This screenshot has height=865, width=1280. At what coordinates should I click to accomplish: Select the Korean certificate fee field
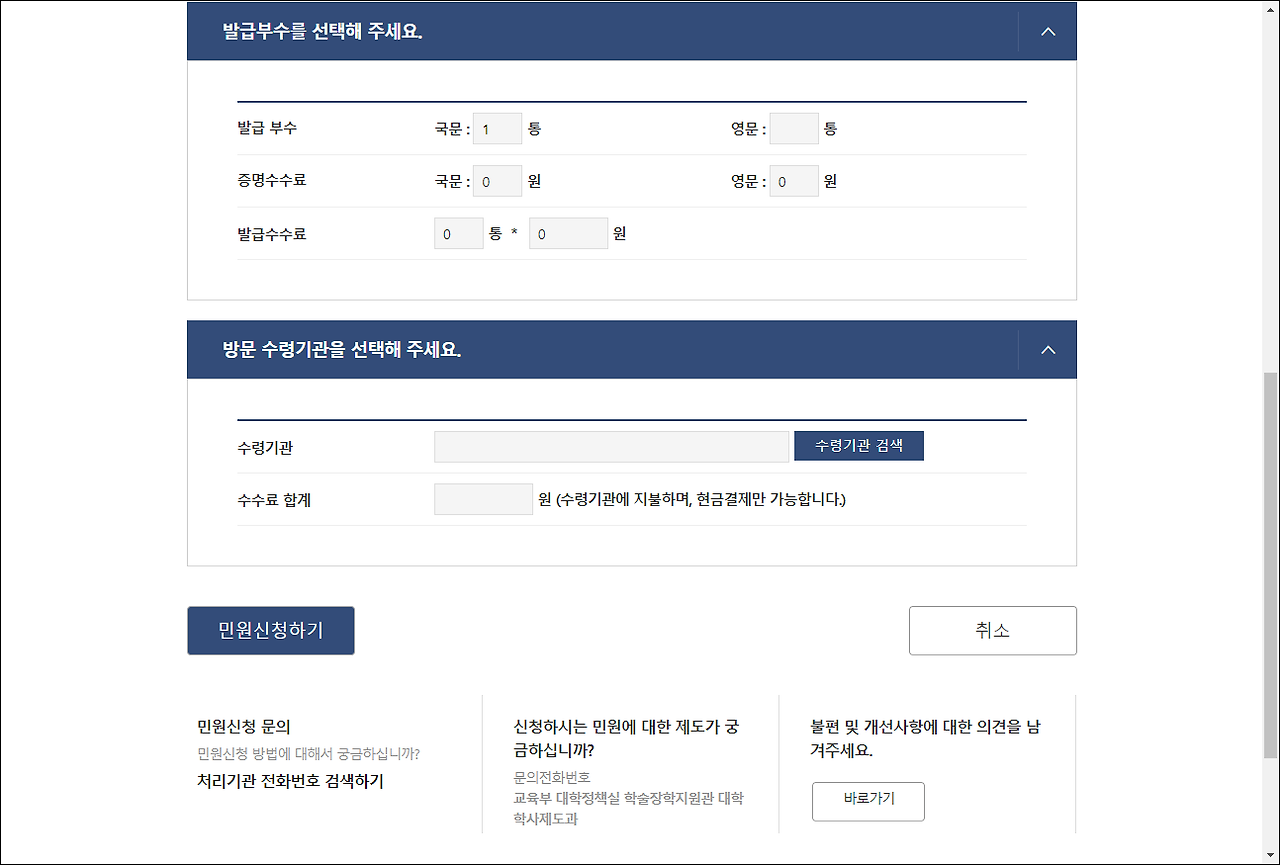[x=497, y=181]
